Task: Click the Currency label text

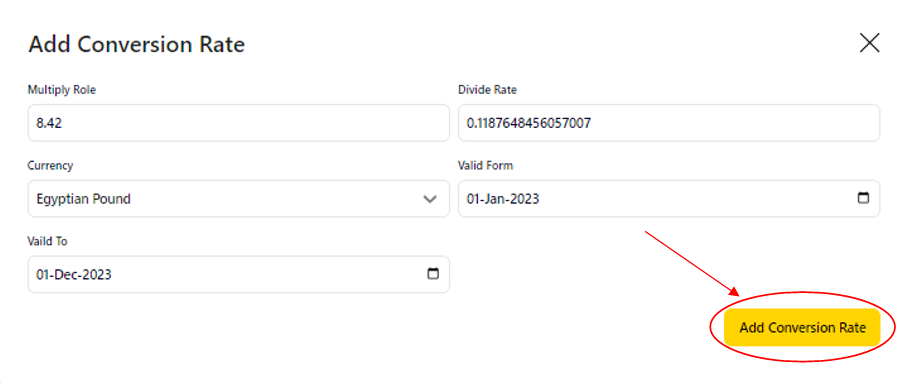Action: [50, 166]
